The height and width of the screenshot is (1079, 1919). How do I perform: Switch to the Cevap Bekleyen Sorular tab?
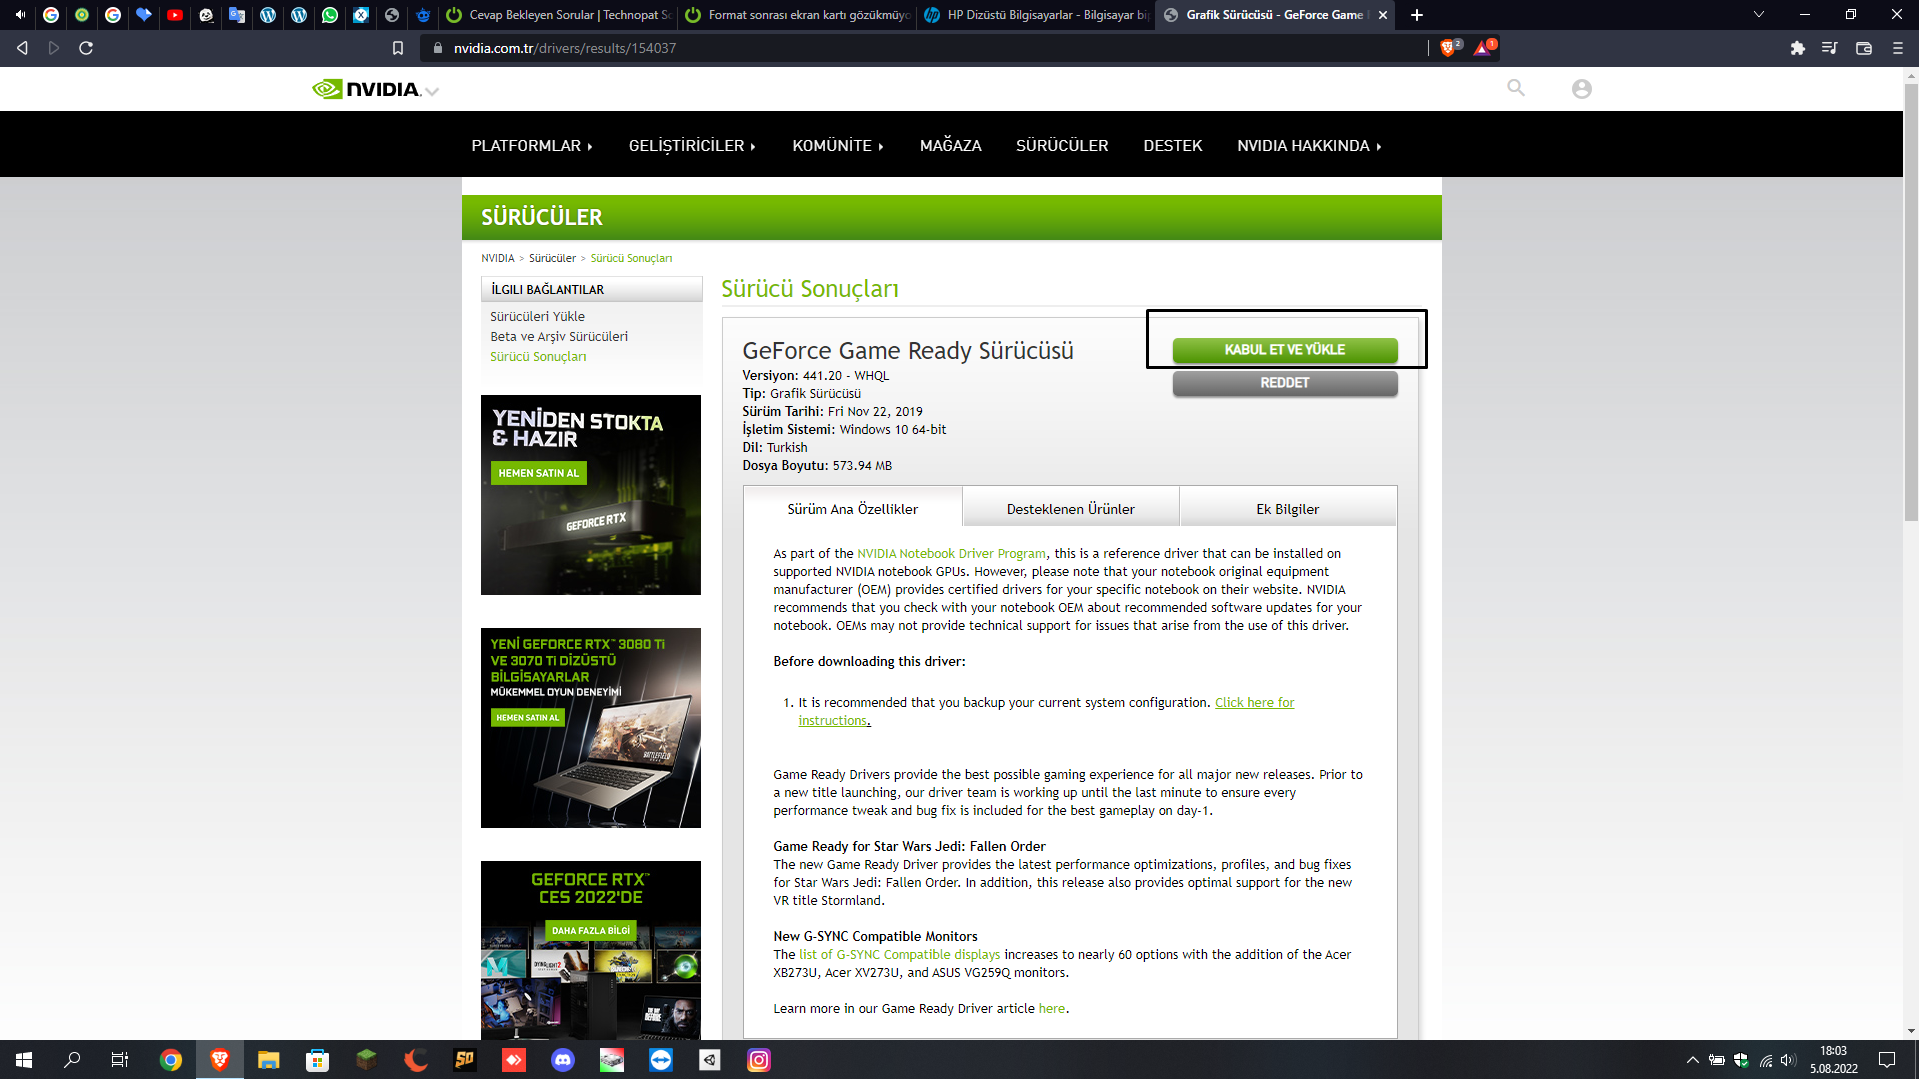point(557,15)
